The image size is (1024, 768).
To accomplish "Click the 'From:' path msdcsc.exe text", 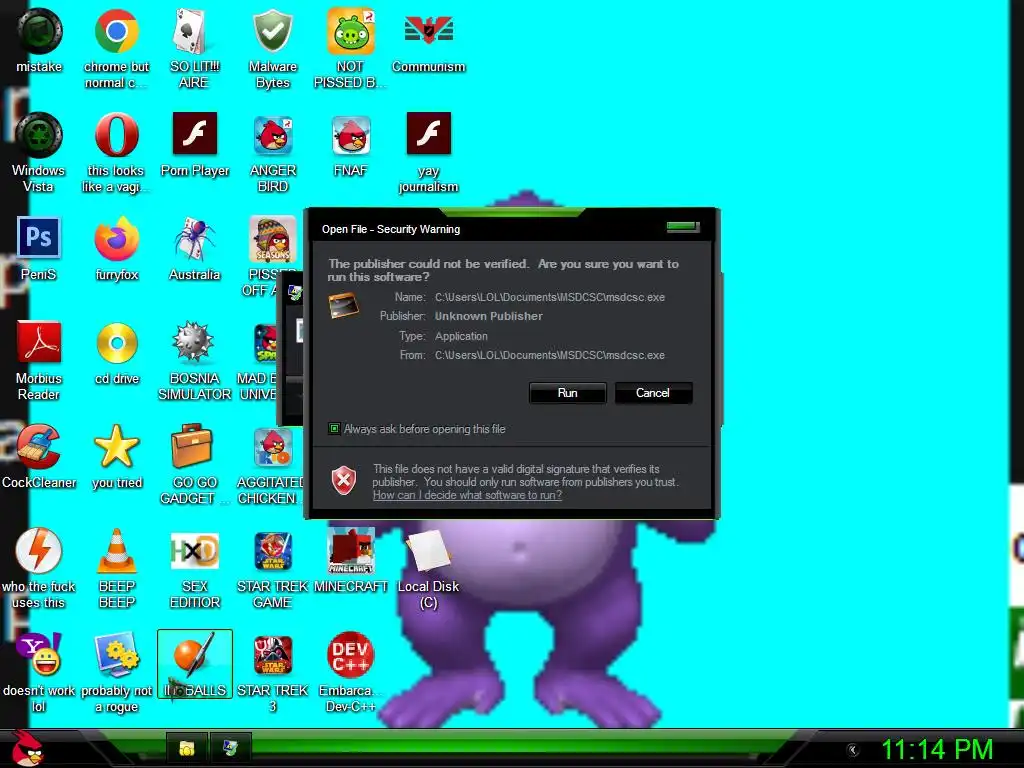I will [x=550, y=355].
